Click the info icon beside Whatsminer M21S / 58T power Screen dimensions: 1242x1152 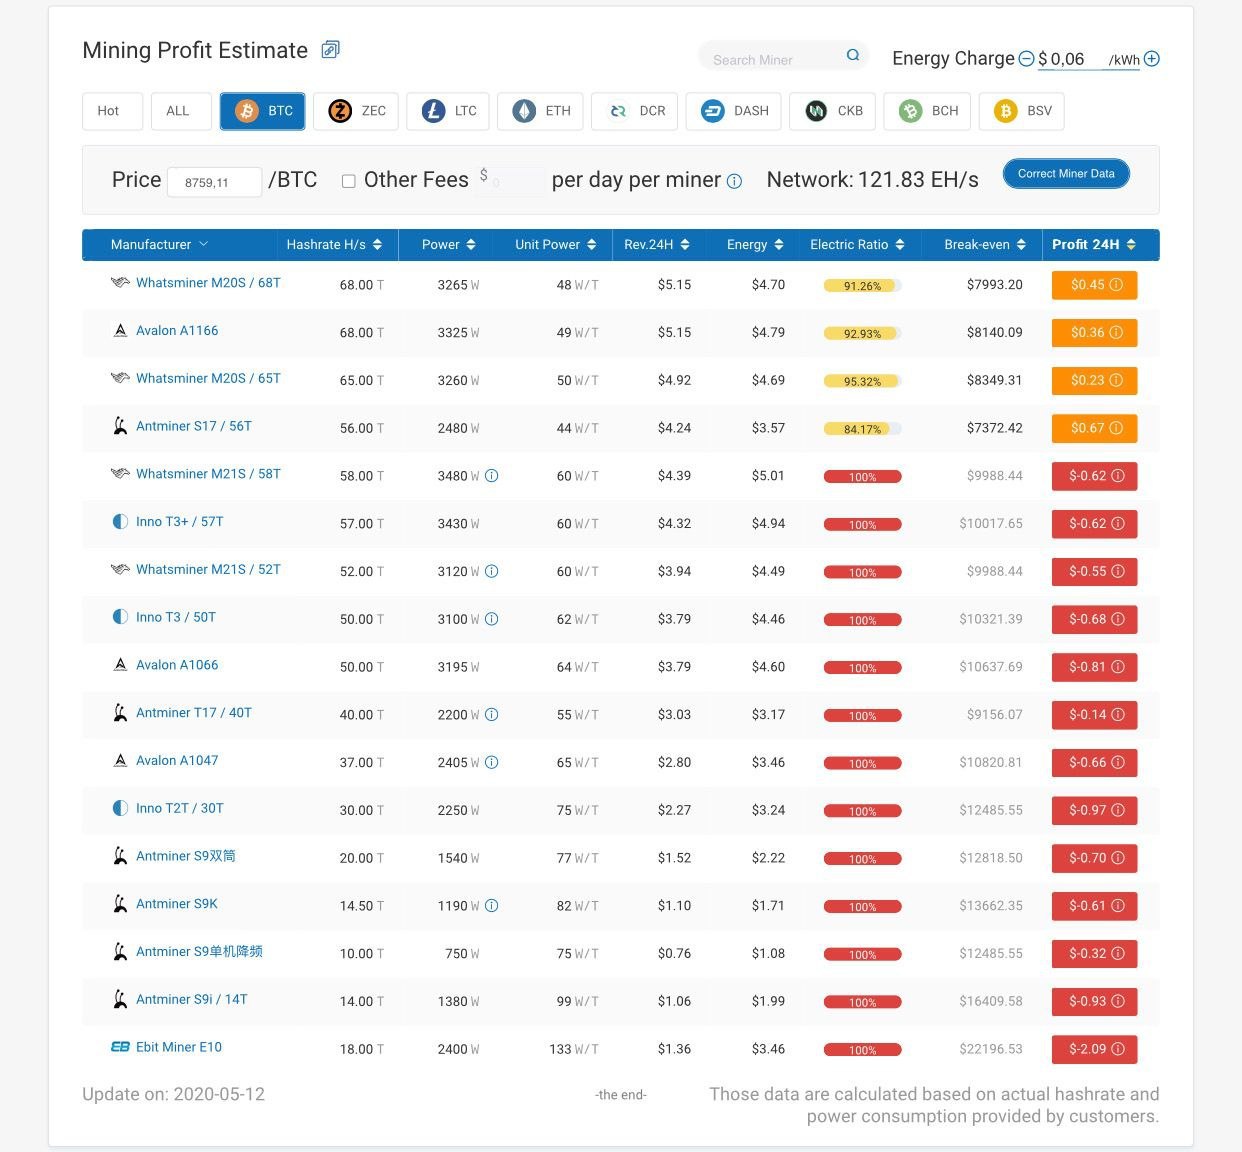pos(492,476)
